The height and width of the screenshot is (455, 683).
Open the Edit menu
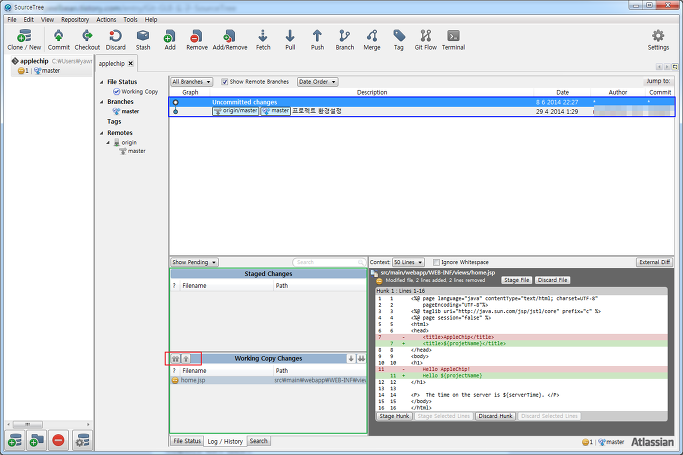[x=28, y=20]
